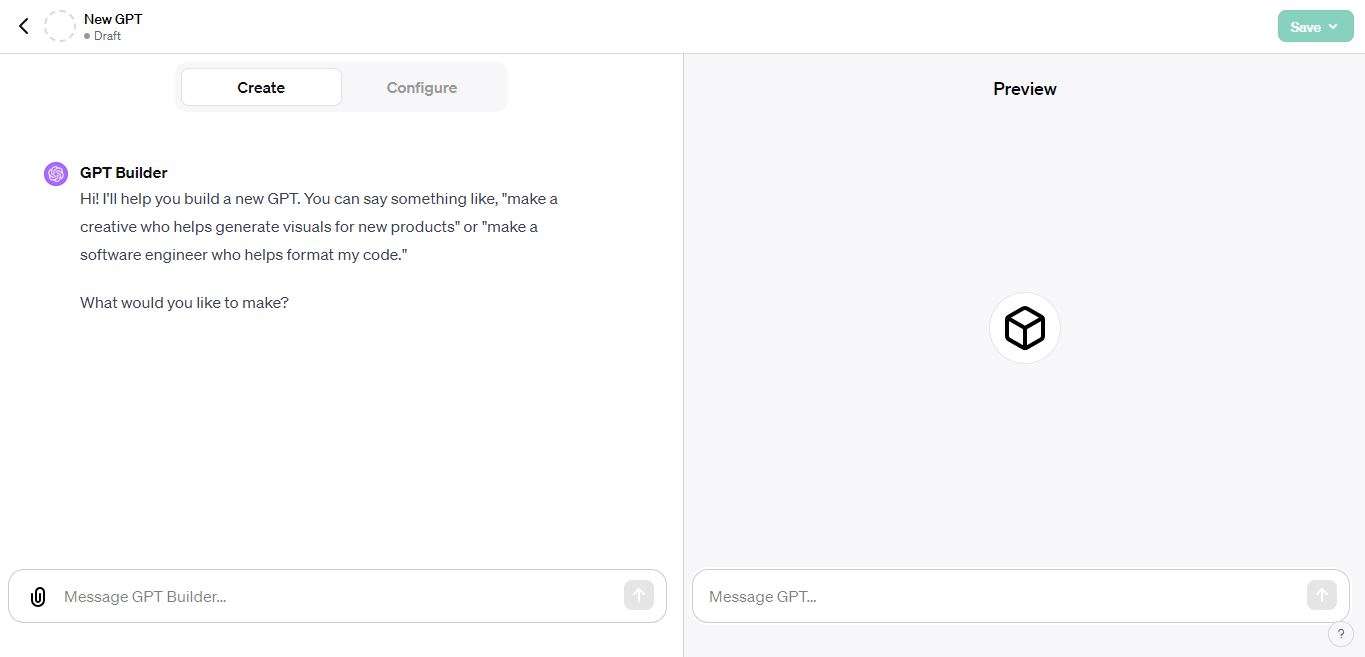
Task: Click the back arrow to leave the builder
Action: coord(23,26)
